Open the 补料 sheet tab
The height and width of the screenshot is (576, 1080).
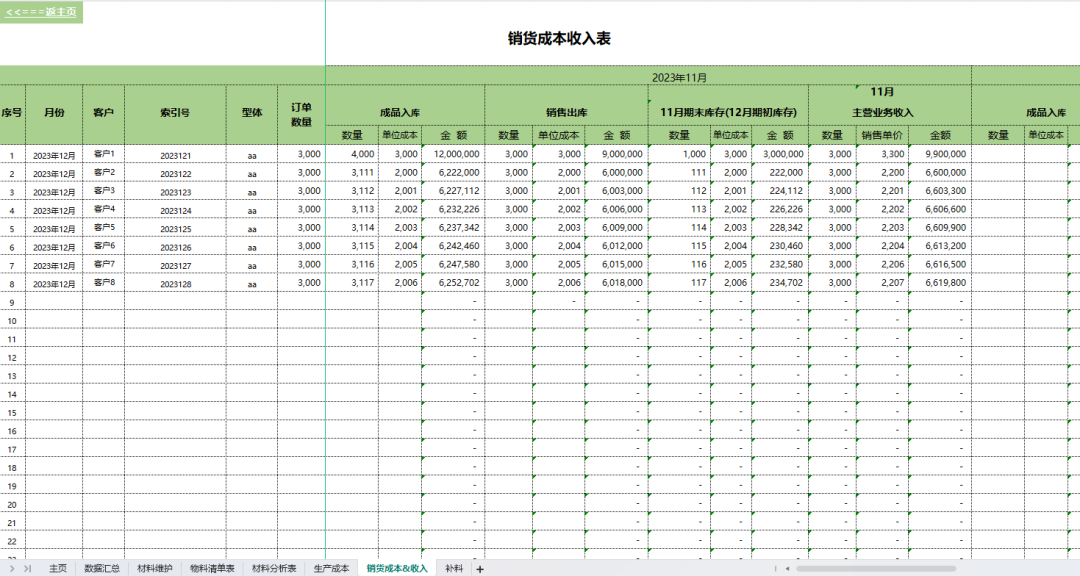(x=454, y=568)
